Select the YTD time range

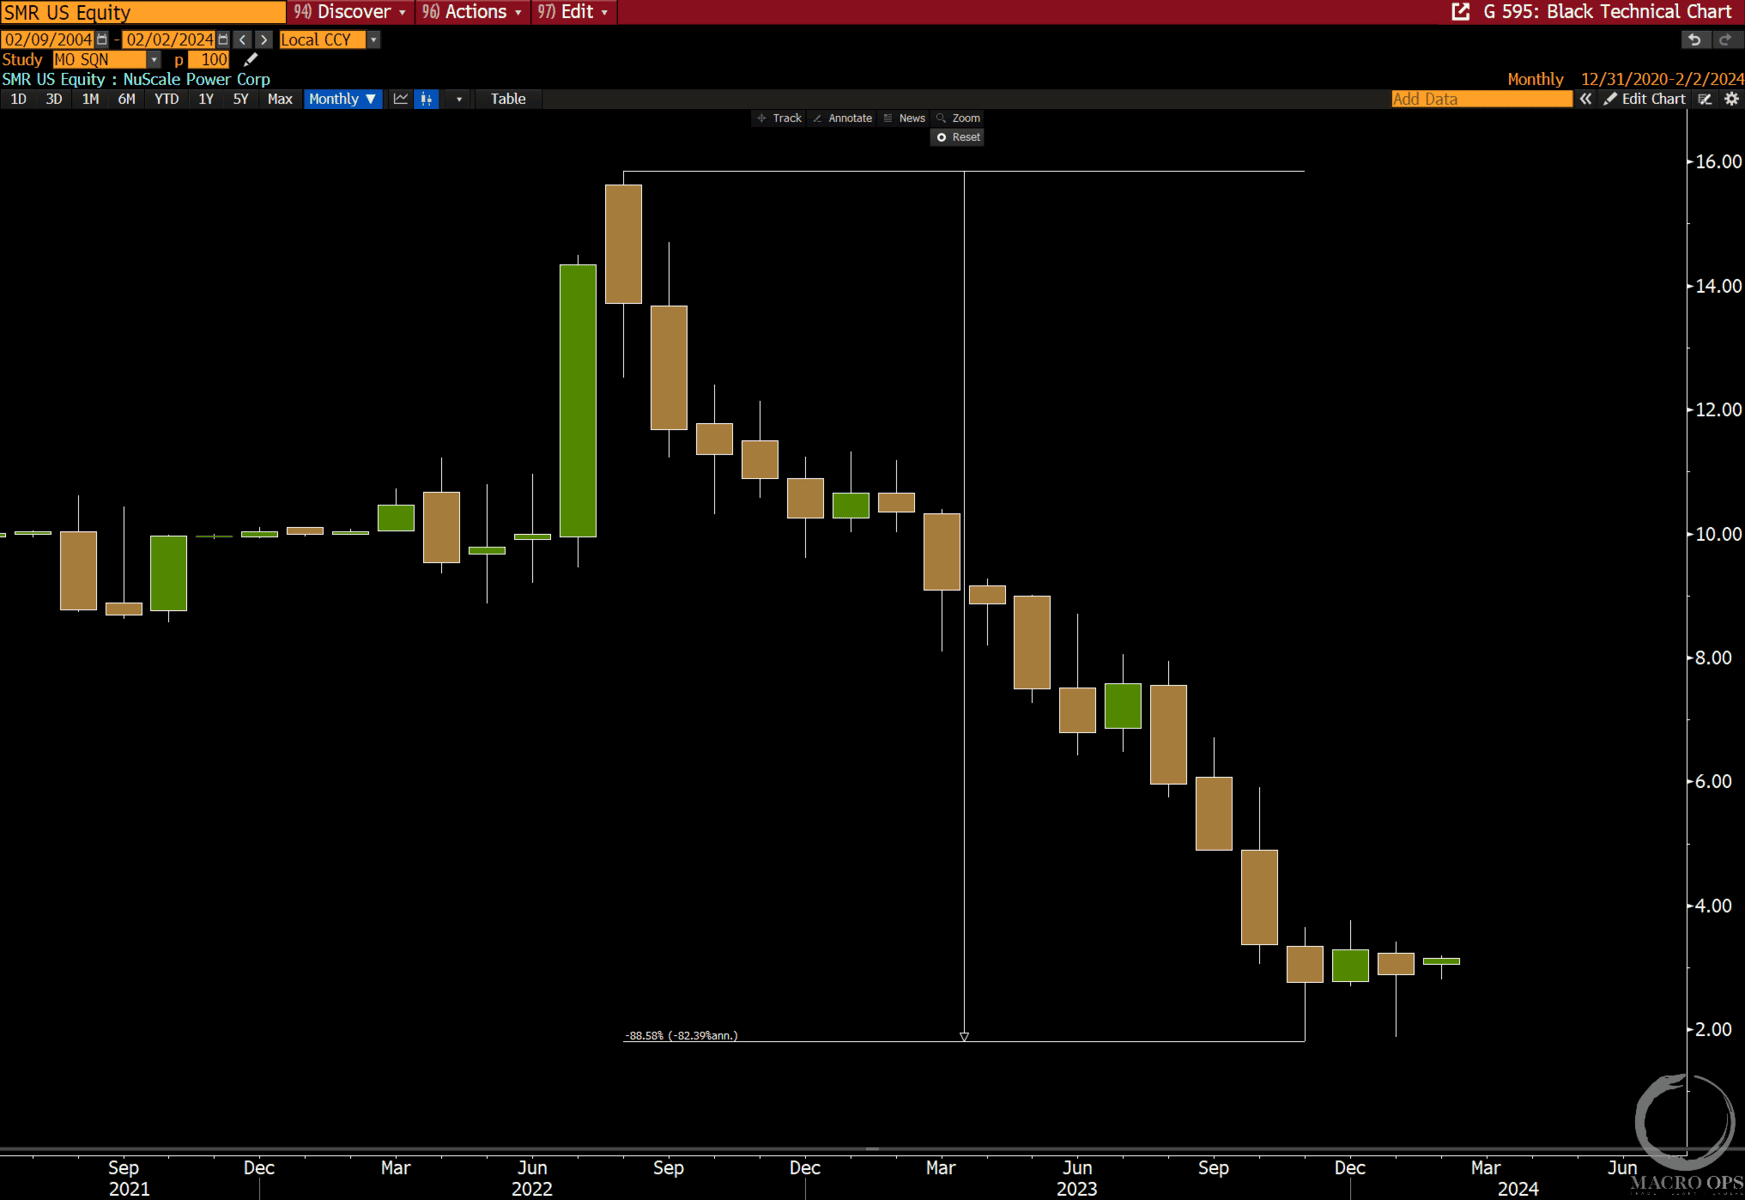[x=166, y=99]
